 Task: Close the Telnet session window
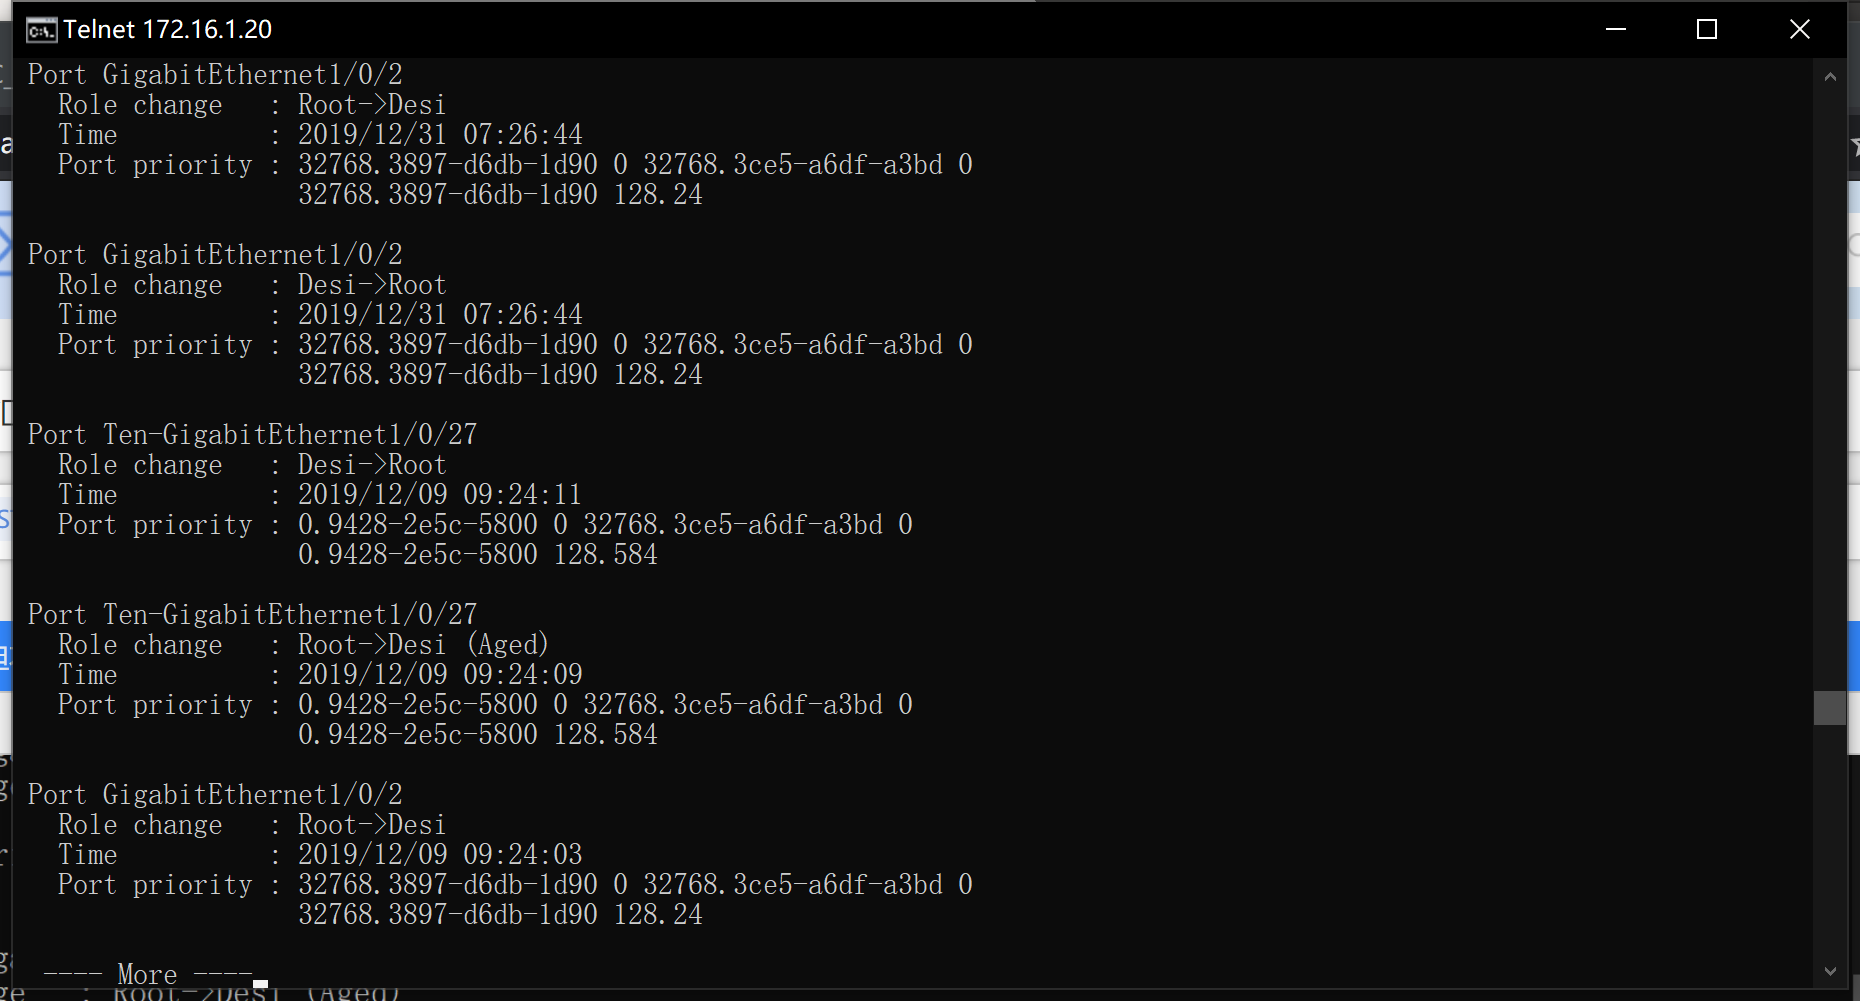[1799, 30]
